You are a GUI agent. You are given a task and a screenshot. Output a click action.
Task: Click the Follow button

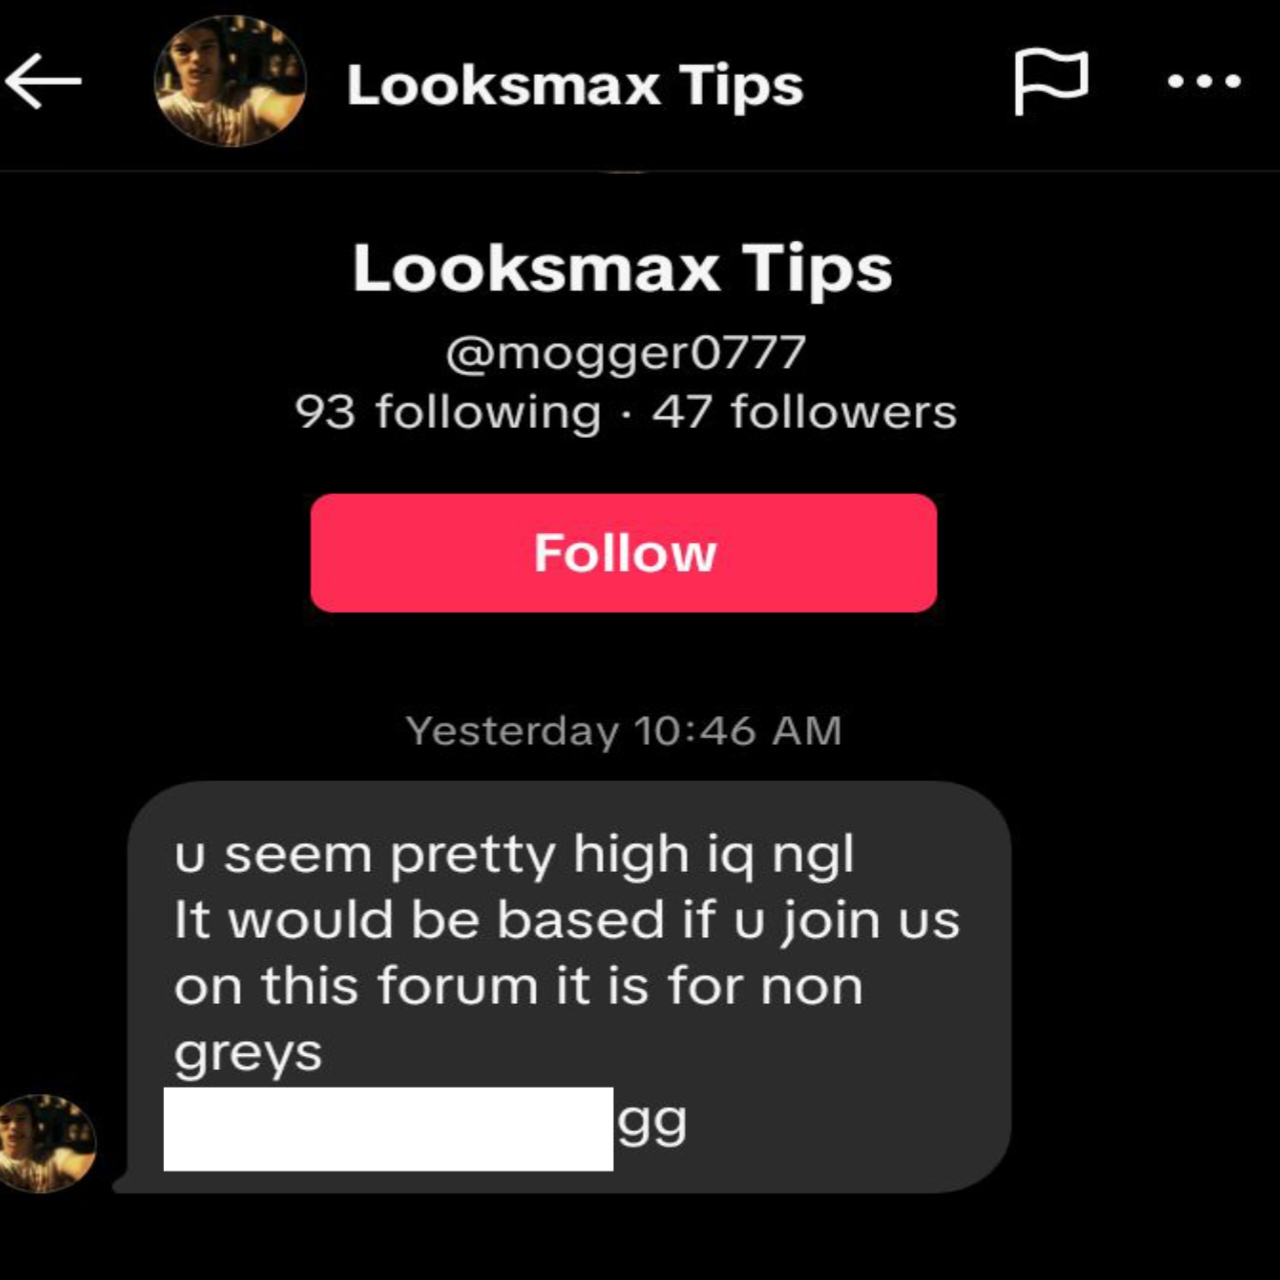click(x=623, y=553)
